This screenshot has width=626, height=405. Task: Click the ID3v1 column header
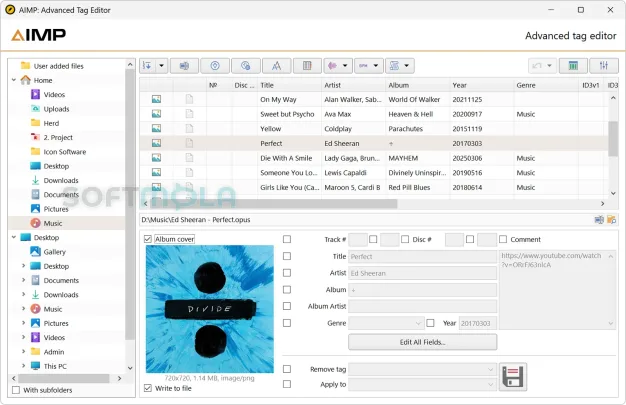(x=590, y=85)
